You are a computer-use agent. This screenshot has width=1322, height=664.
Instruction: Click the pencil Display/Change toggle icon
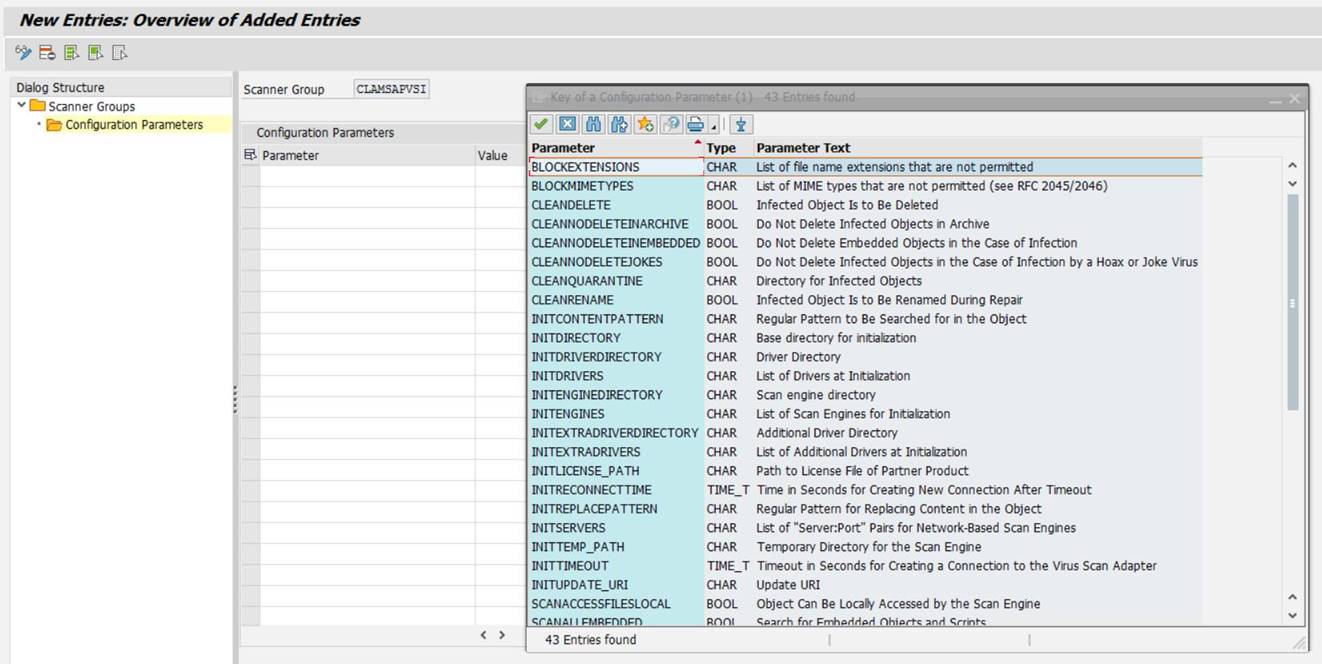(23, 53)
